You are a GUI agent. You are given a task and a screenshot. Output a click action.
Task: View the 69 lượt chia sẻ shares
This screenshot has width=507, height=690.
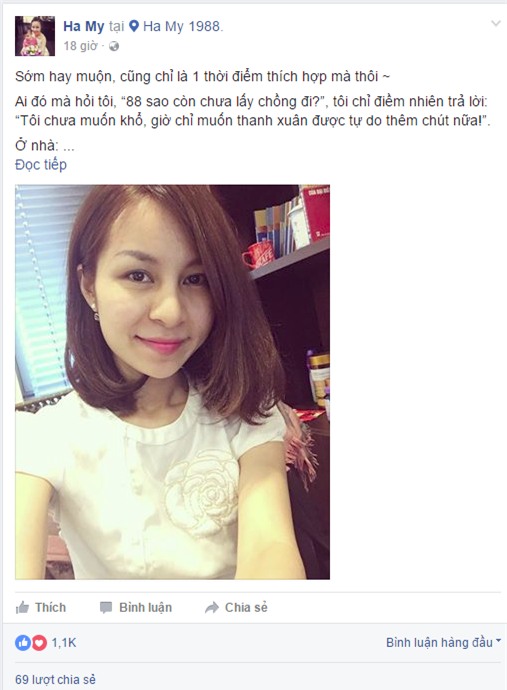[55, 679]
